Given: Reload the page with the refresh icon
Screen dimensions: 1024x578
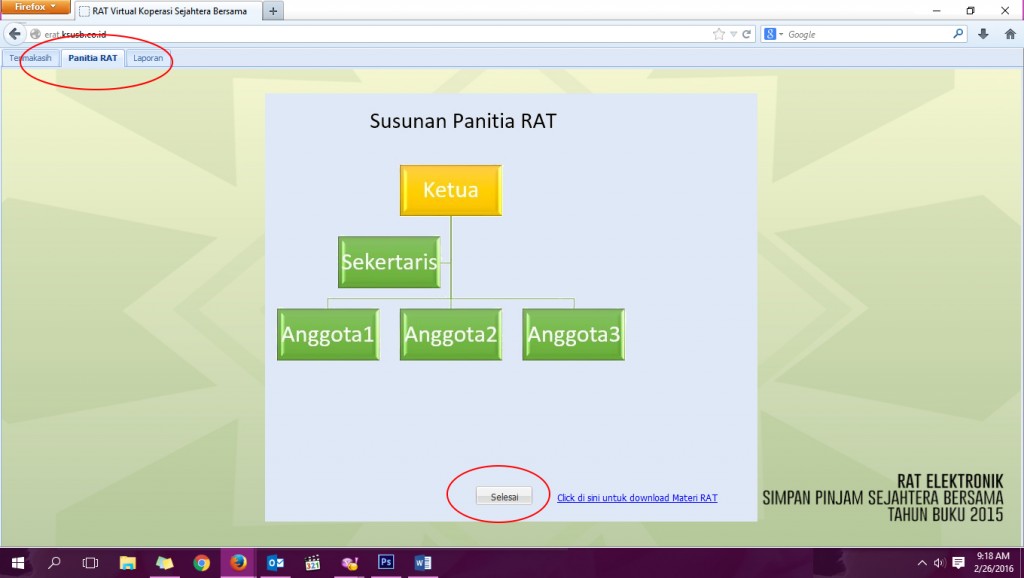Looking at the screenshot, I should [745, 33].
